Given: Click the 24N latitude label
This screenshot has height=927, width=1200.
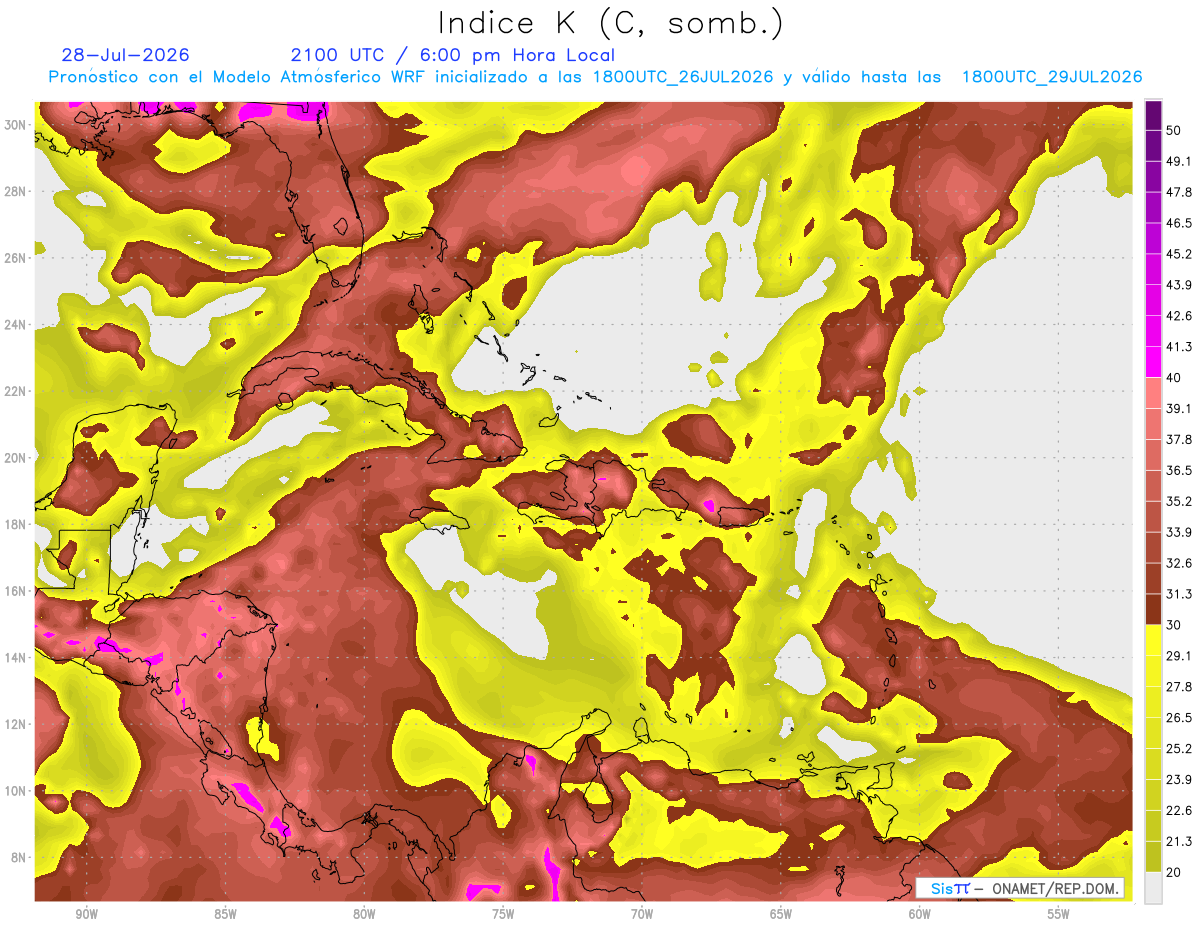Looking at the screenshot, I should click(17, 325).
